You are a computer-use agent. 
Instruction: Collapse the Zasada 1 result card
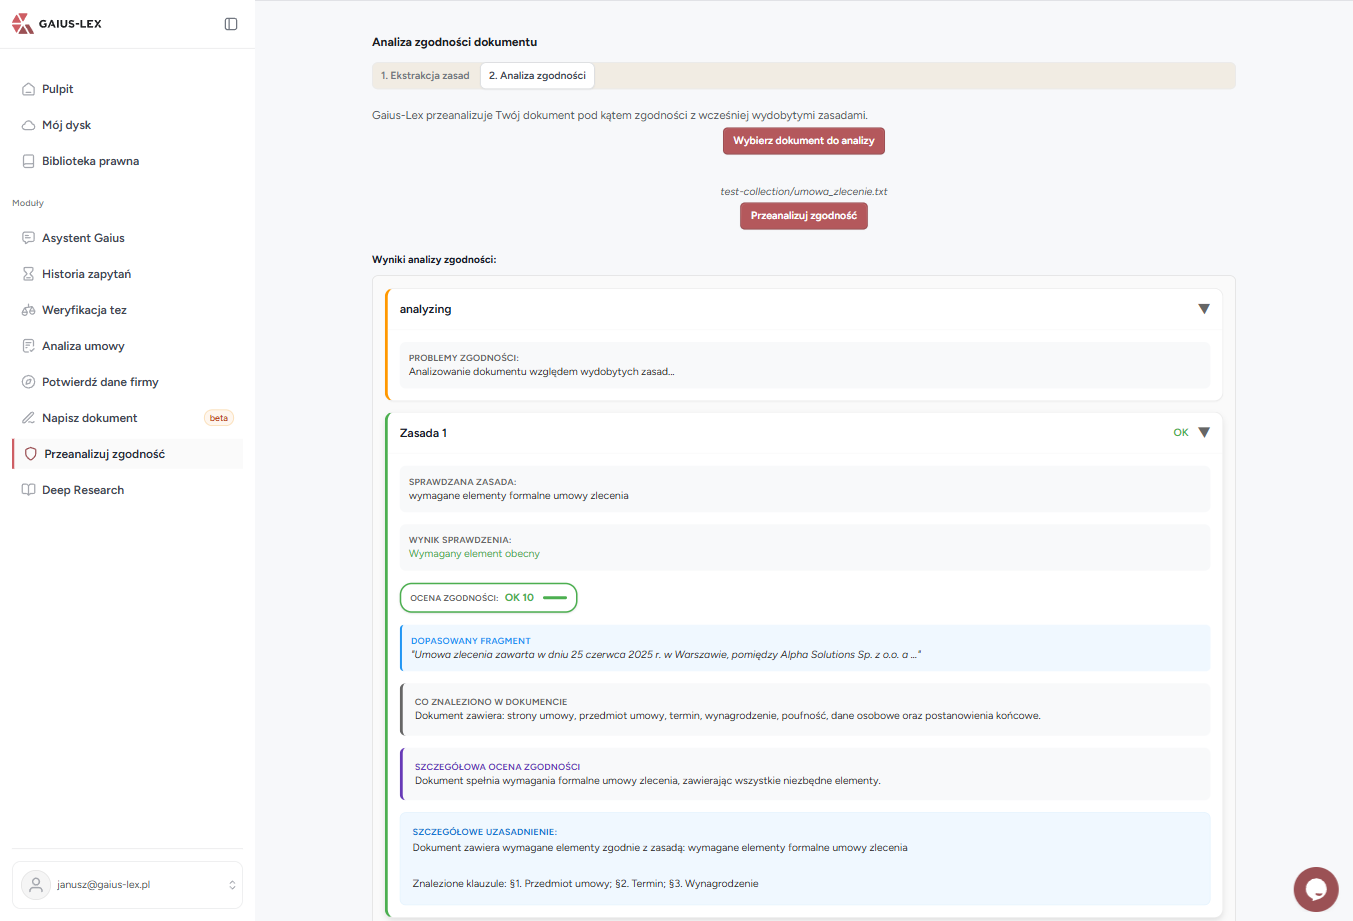1204,433
